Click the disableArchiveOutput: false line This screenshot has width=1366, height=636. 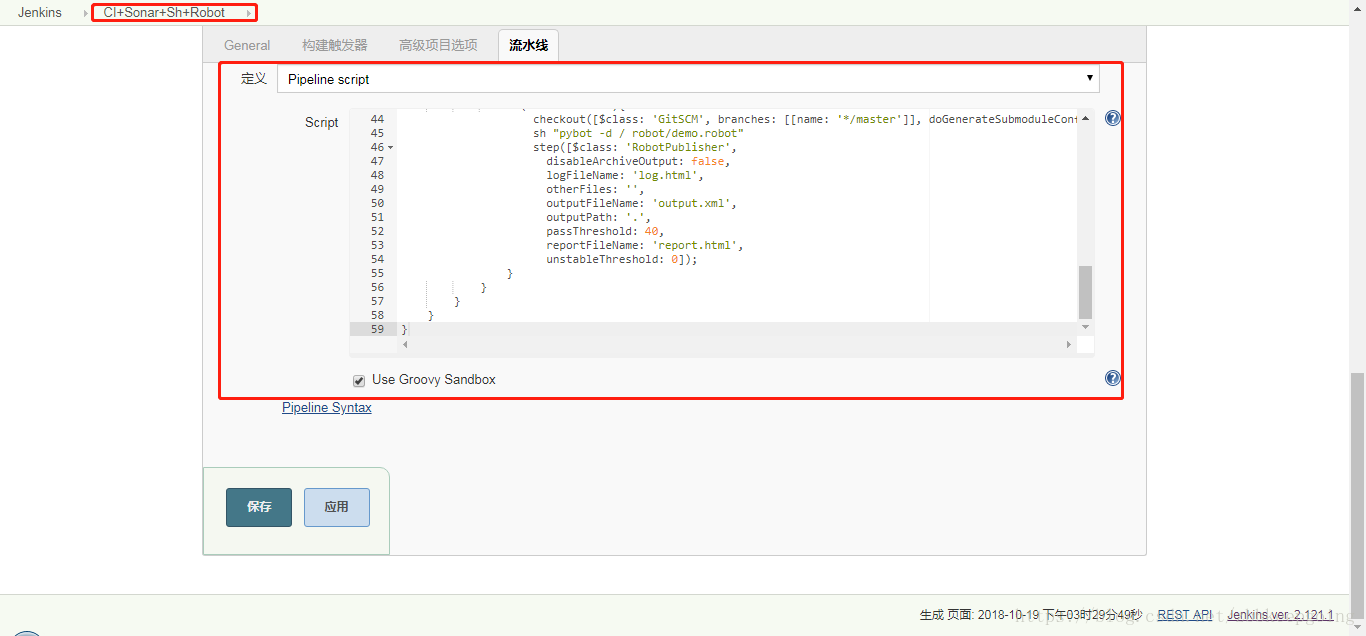click(638, 161)
